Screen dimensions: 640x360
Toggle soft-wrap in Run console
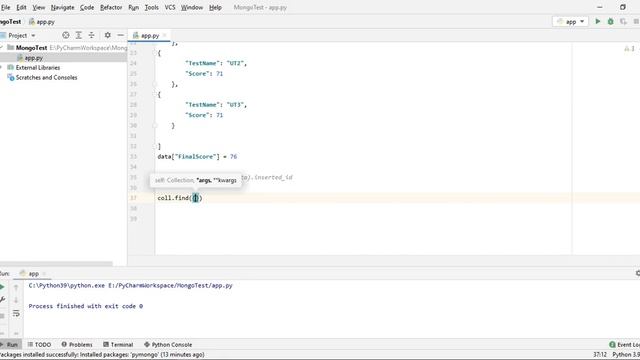pyautogui.click(x=16, y=313)
